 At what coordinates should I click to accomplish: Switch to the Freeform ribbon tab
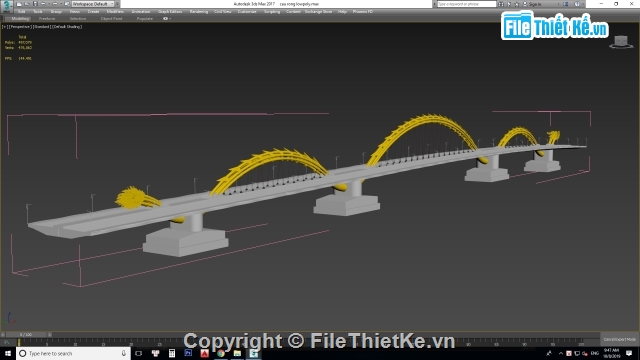pyautogui.click(x=47, y=19)
